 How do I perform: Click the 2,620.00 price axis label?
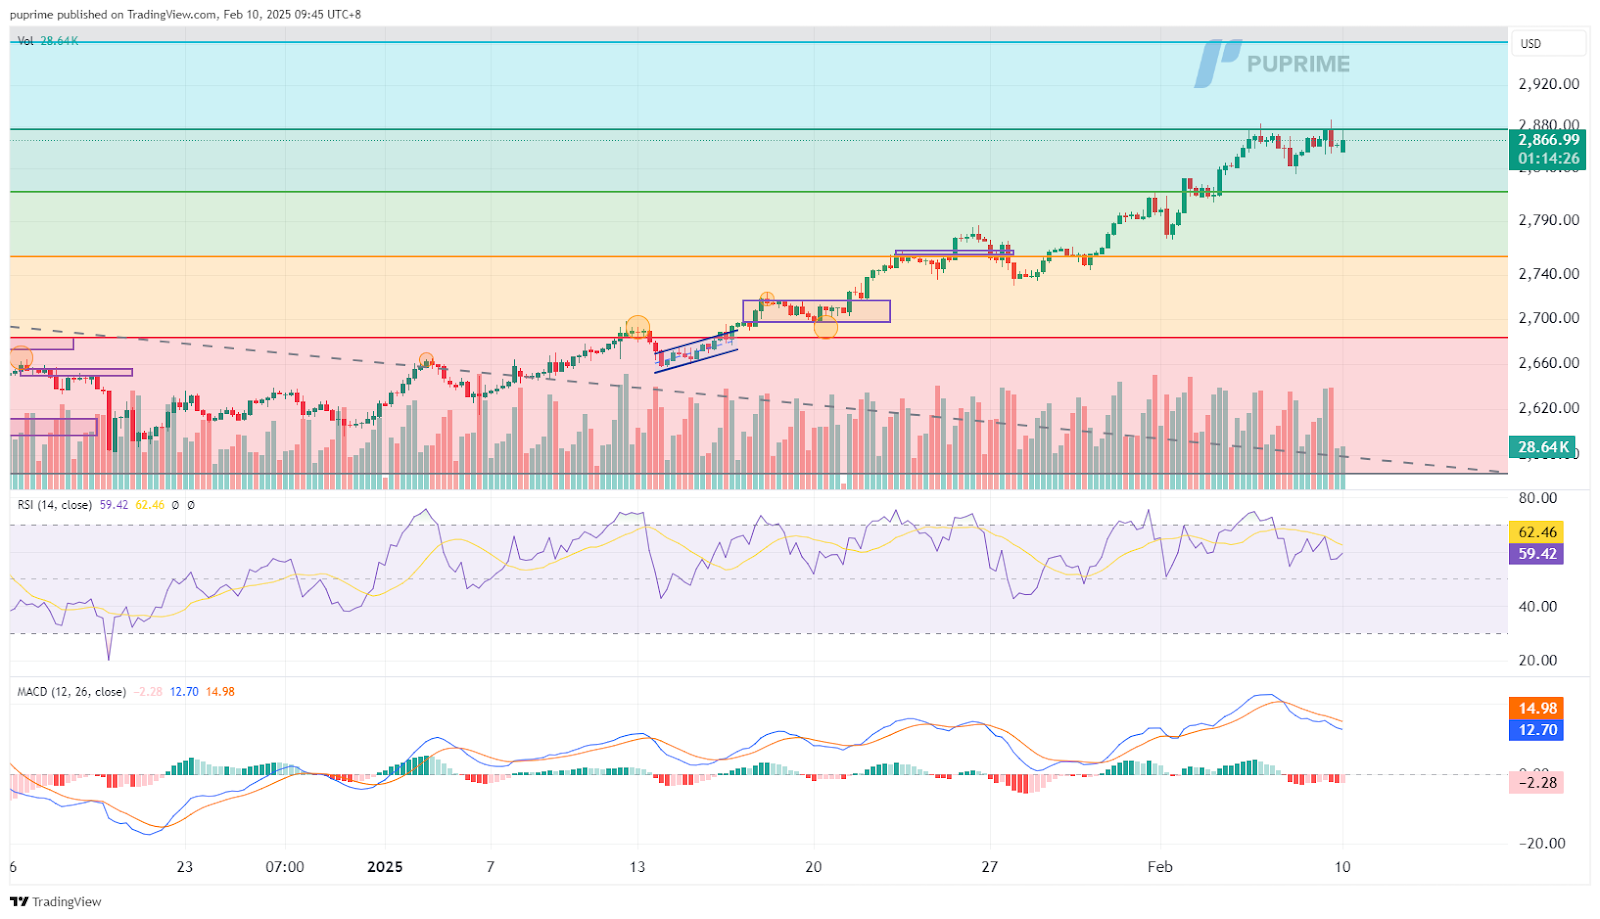[1549, 408]
